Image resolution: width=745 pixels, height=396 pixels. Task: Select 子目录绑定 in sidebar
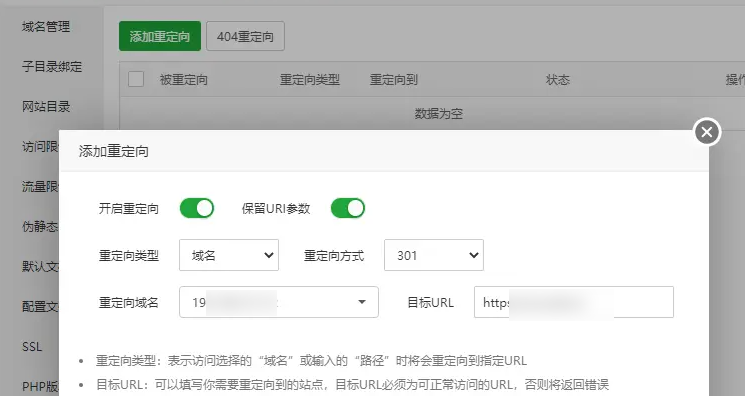coord(52,67)
